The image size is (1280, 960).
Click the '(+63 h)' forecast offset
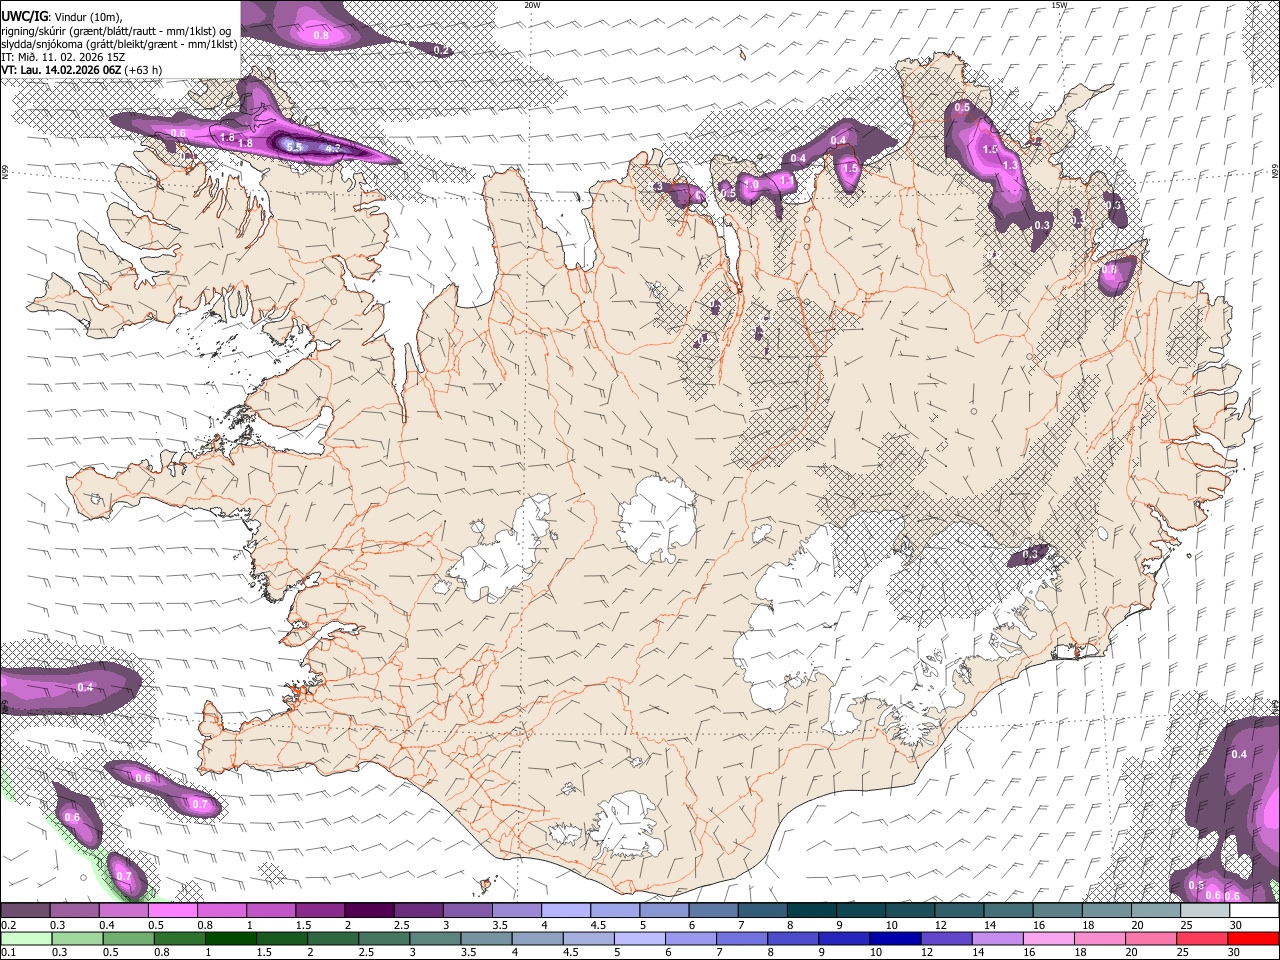point(144,70)
